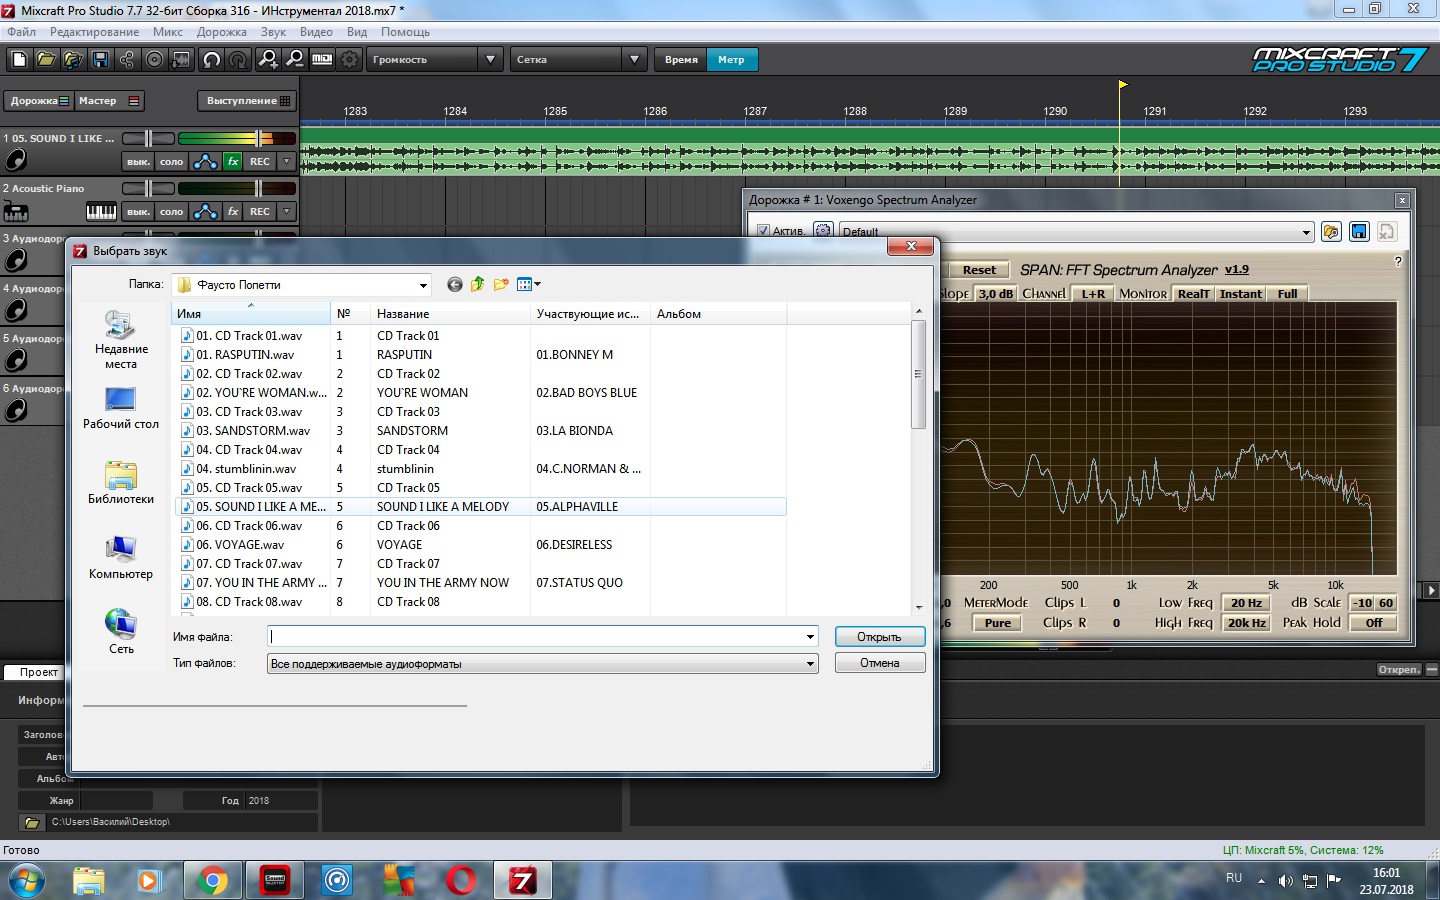Redo the last undone action
Viewport: 1440px width, 900px height.
click(238, 60)
